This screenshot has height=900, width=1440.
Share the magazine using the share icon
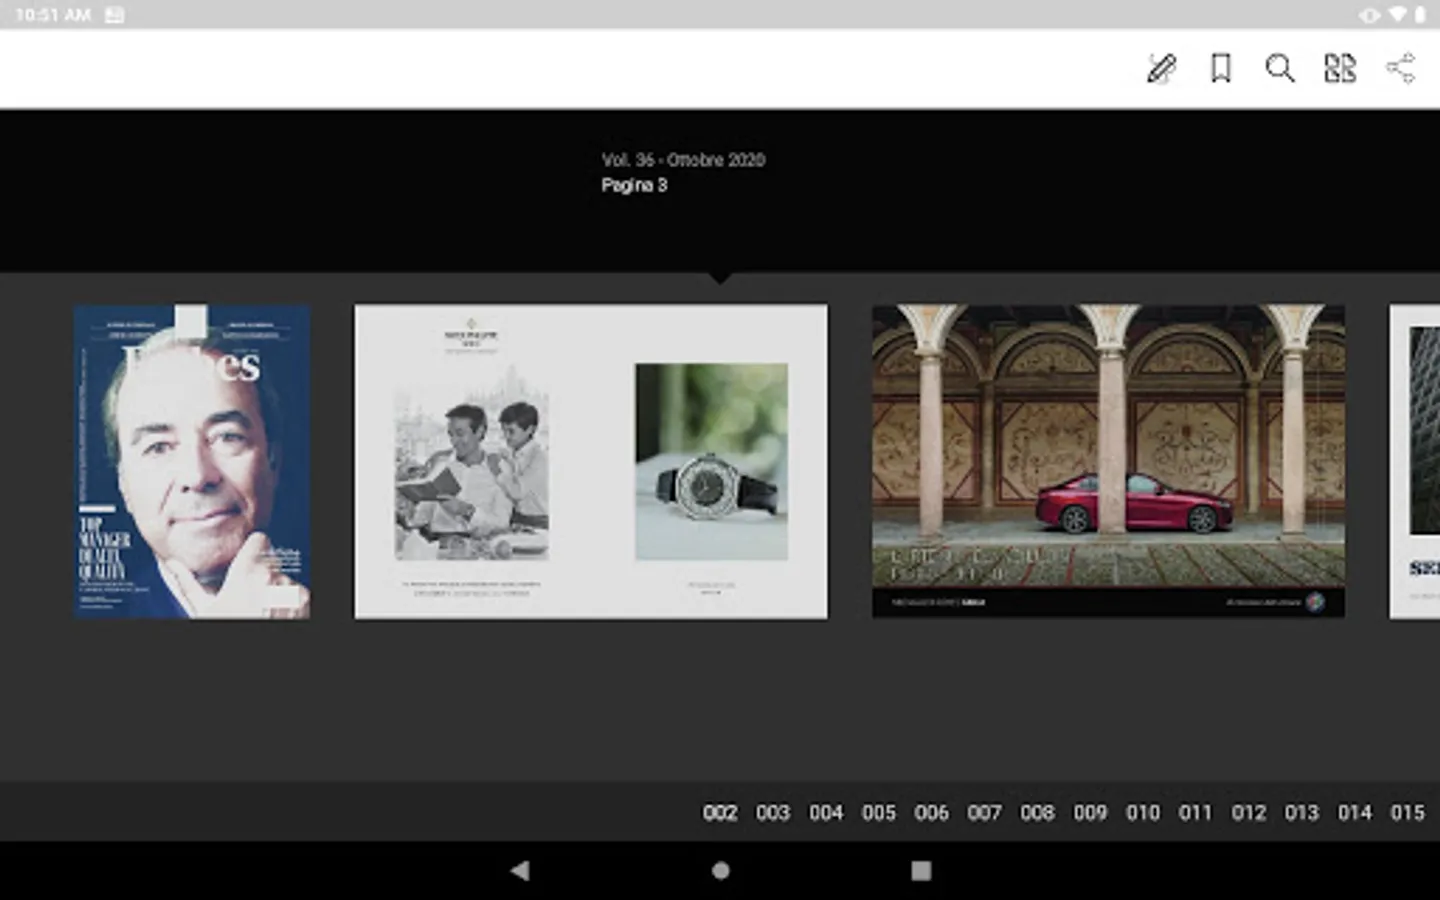[1400, 69]
